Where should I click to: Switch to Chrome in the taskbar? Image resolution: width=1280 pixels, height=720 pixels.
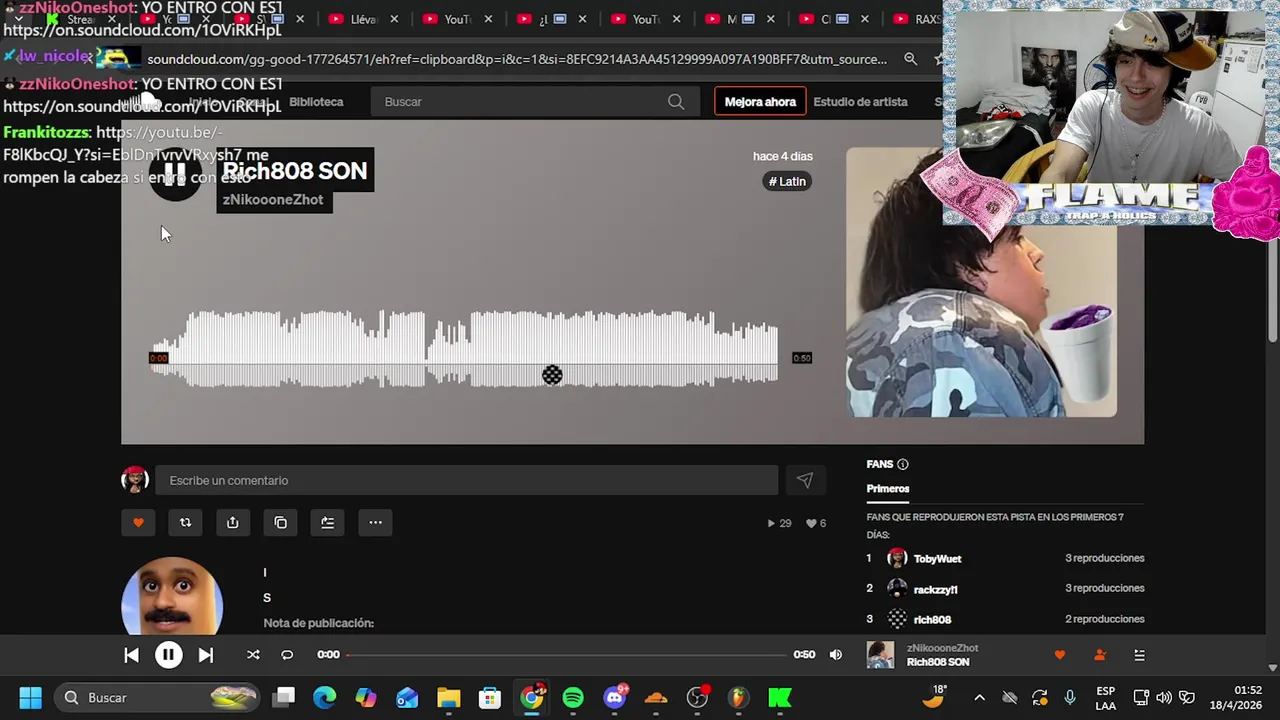click(x=531, y=697)
